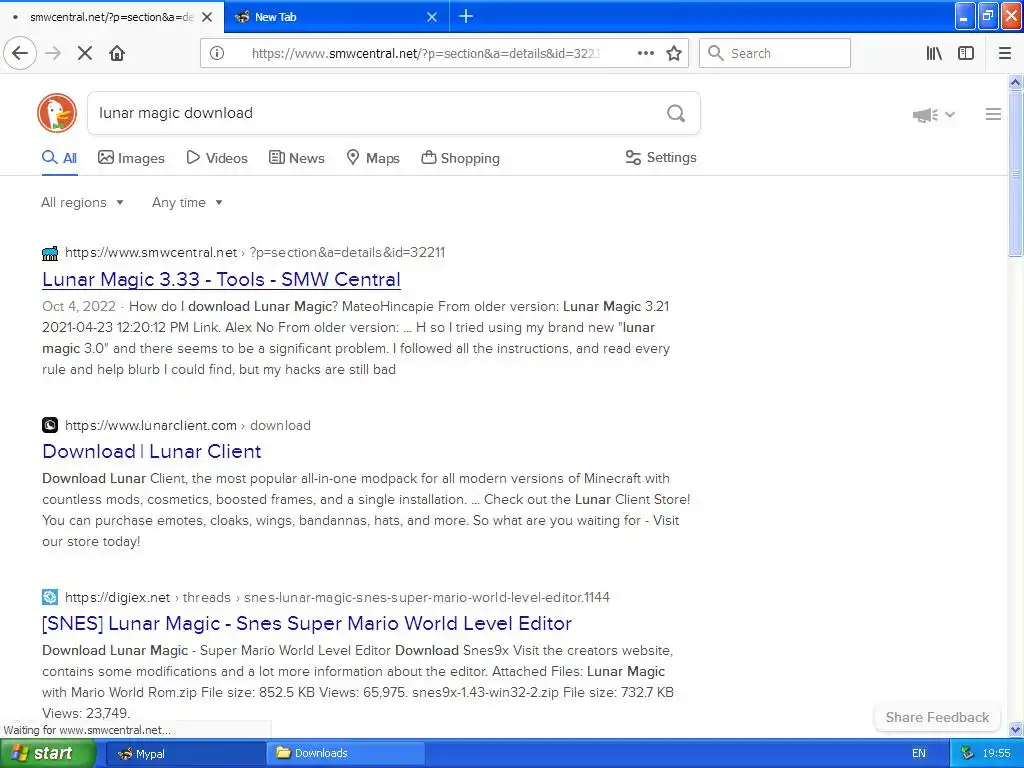Open the DuckDuckGo megaphone dropdown
1024x768 pixels.
click(x=934, y=115)
